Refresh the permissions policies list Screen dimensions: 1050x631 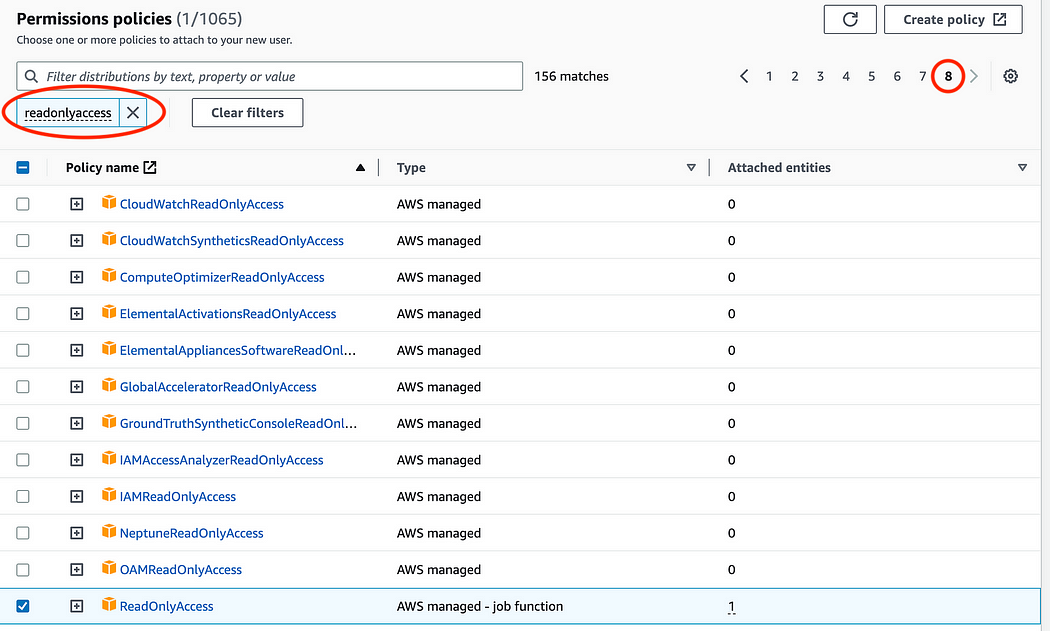point(850,19)
